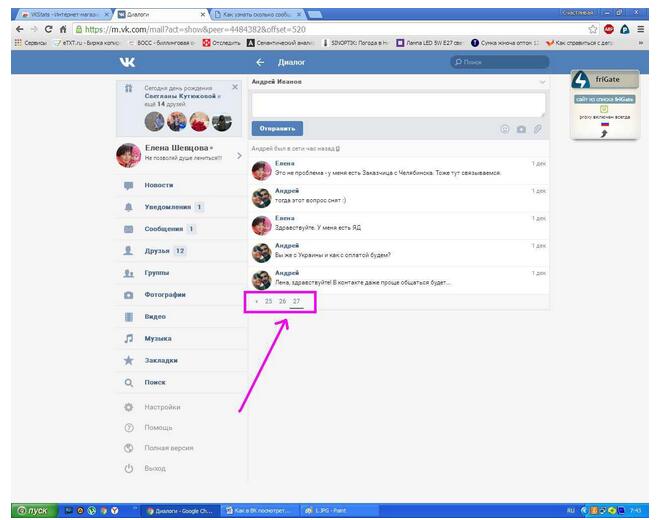Image resolution: width=668 pixels, height=520 pixels.
Task: Open Музыка from the sidebar
Action: pos(156,338)
